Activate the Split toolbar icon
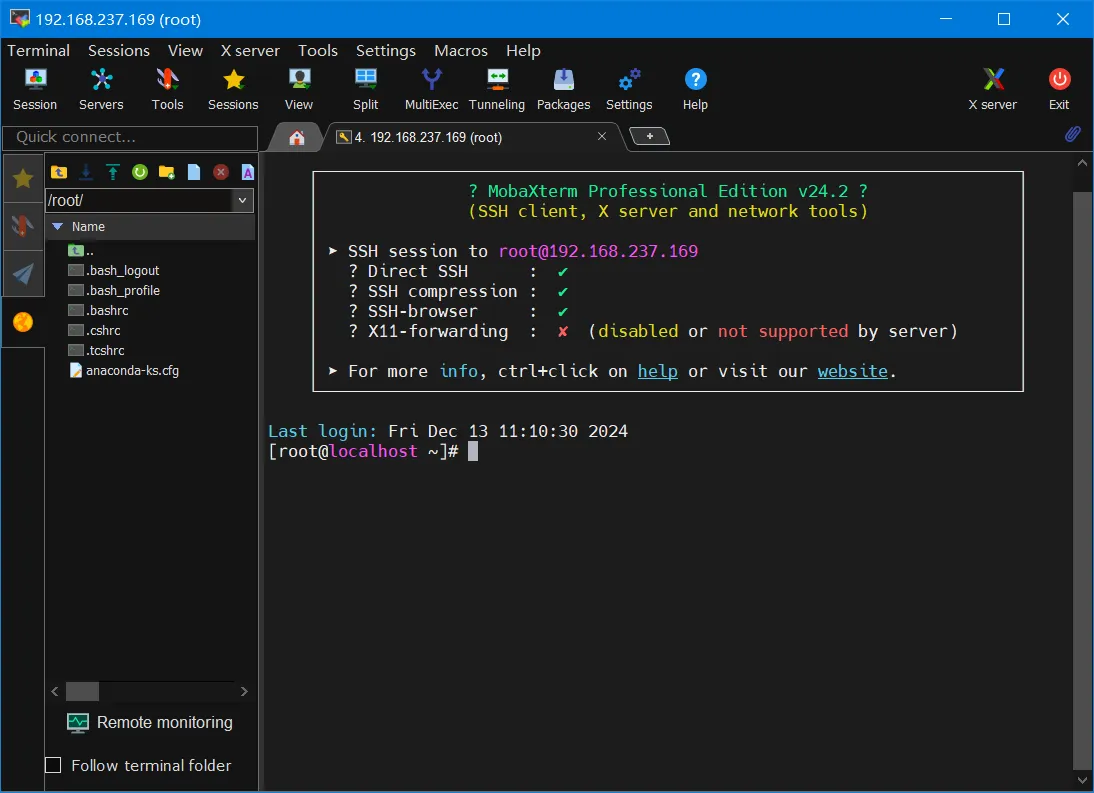 [x=366, y=90]
